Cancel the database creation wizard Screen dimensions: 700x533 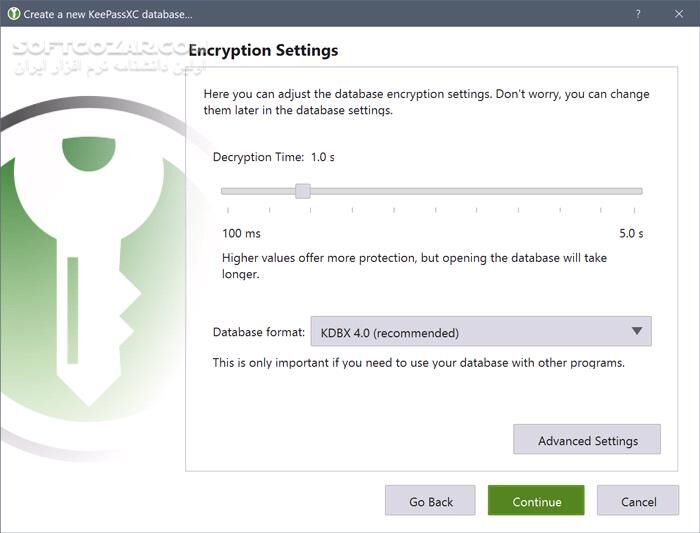[x=638, y=501]
